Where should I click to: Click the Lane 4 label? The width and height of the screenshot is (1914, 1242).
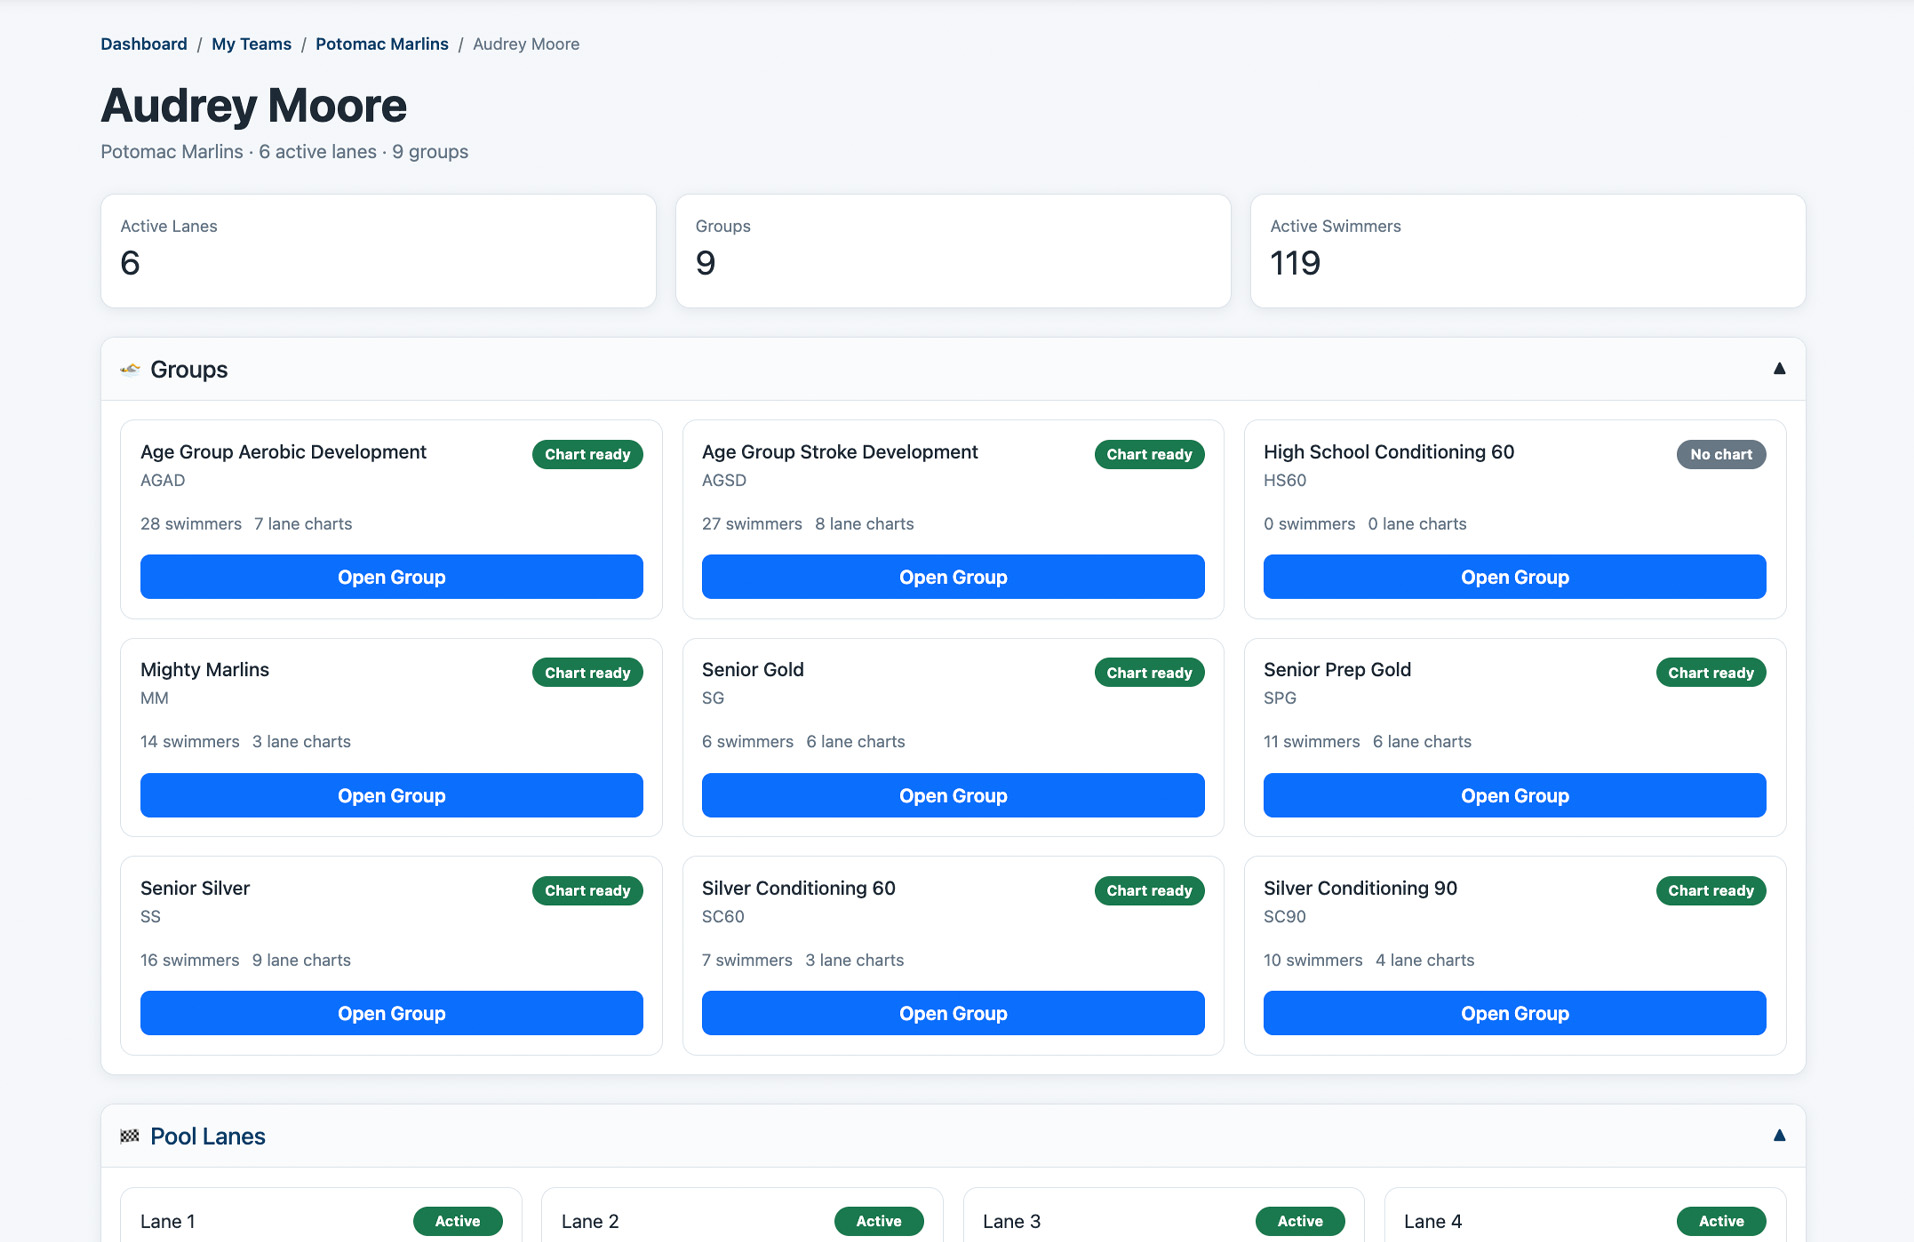click(x=1433, y=1221)
